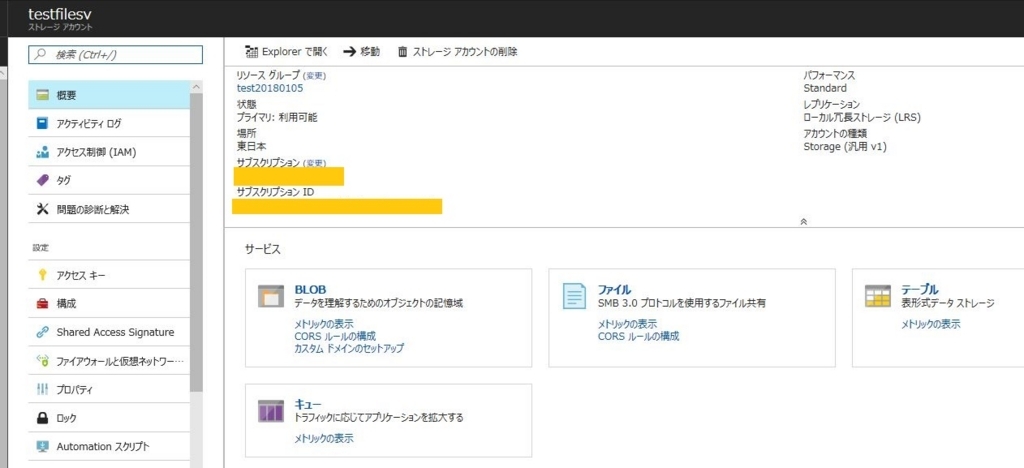Click CORS ルールの構成 under BLOB
The height and width of the screenshot is (468, 1024).
point(335,336)
